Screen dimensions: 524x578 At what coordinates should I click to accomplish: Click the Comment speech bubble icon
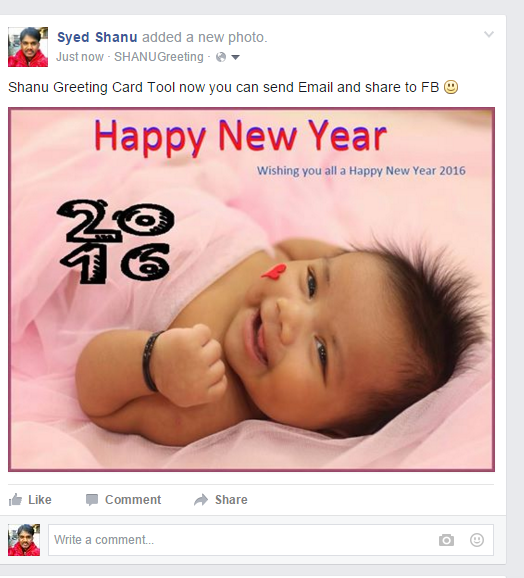tap(92, 500)
